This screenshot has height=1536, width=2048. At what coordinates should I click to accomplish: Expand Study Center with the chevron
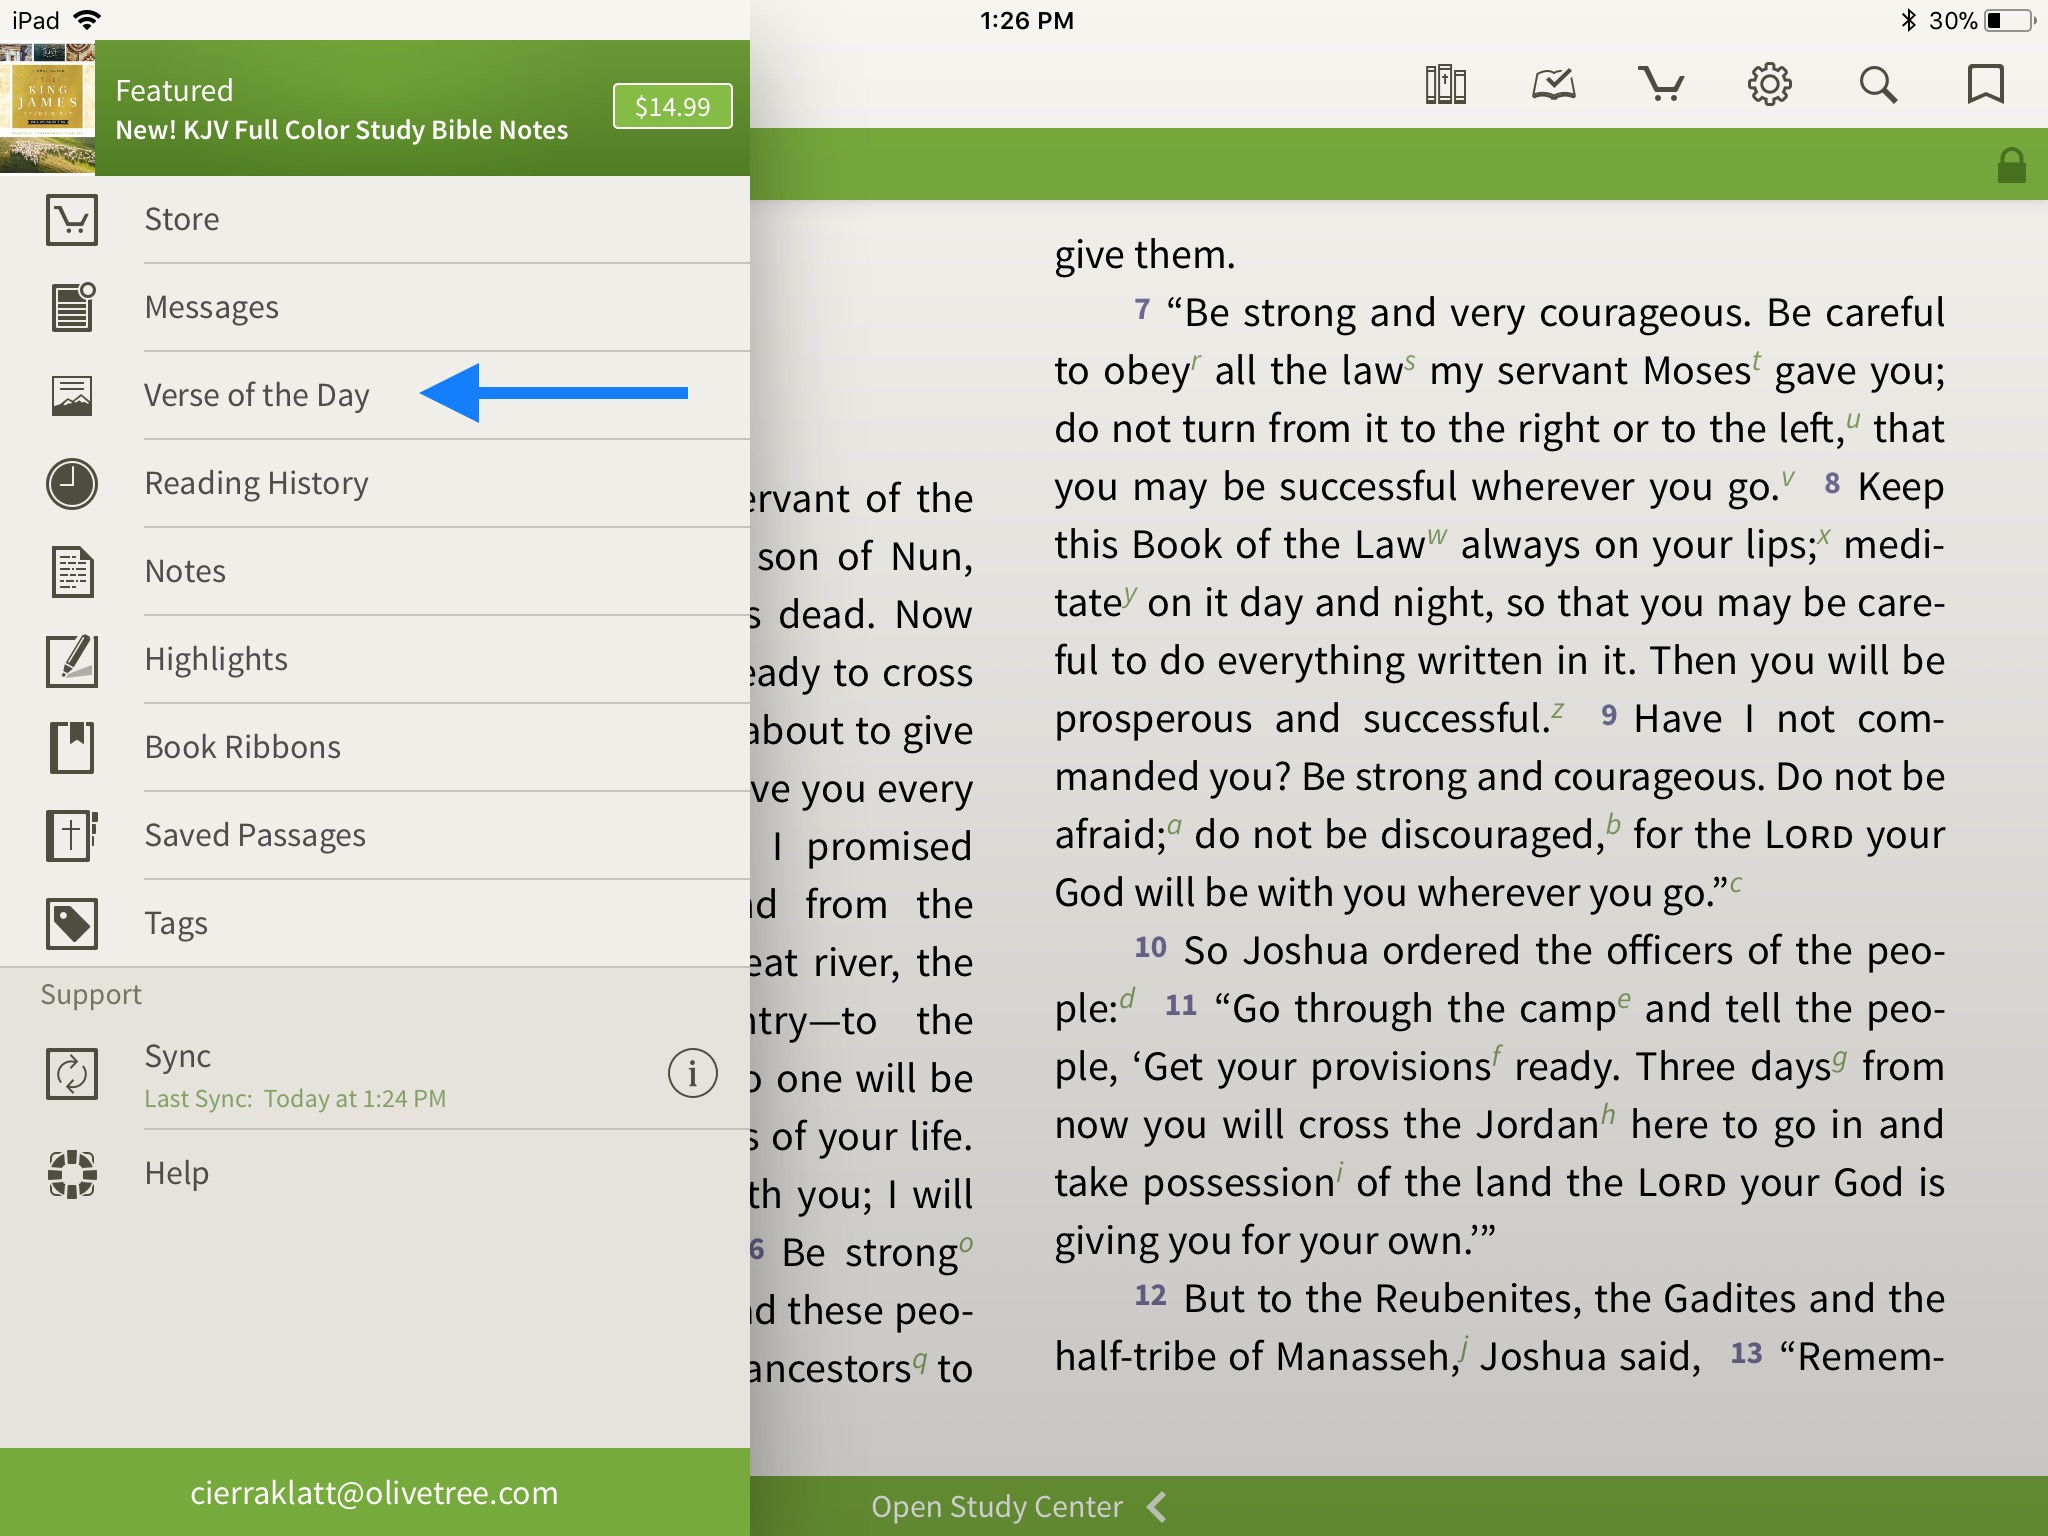[1157, 1506]
